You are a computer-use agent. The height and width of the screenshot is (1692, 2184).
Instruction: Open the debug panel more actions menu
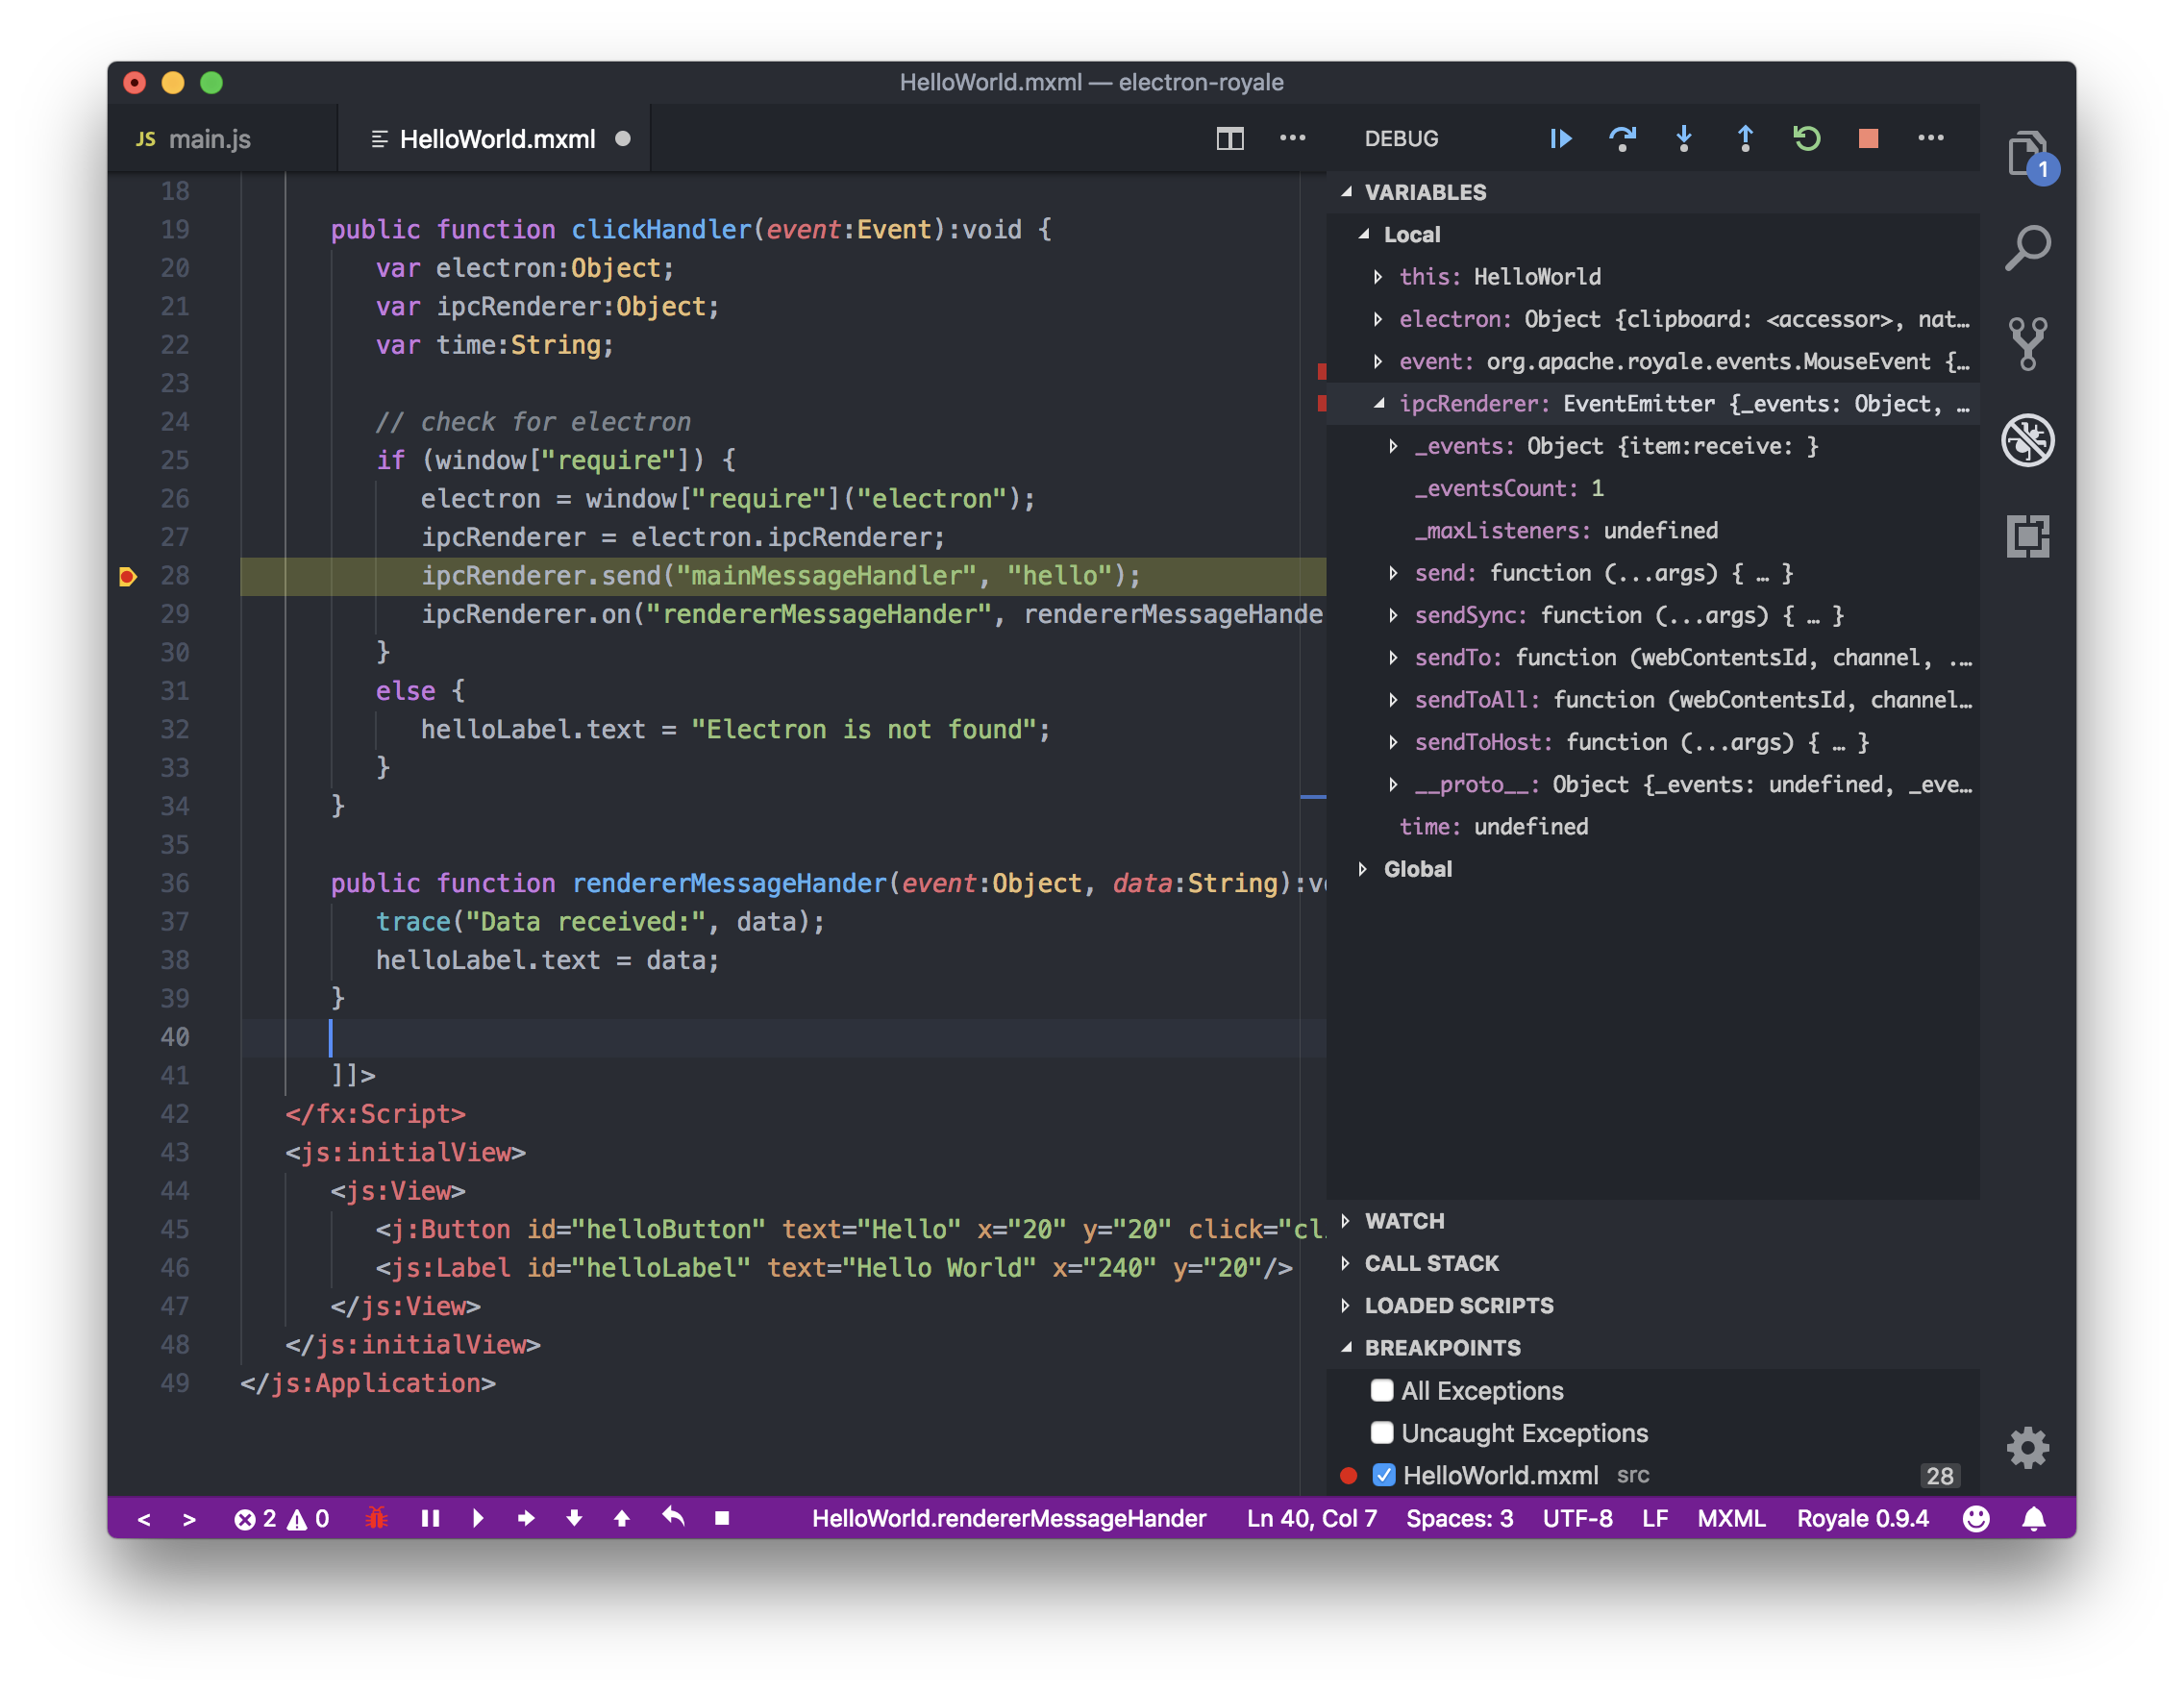pos(1930,138)
